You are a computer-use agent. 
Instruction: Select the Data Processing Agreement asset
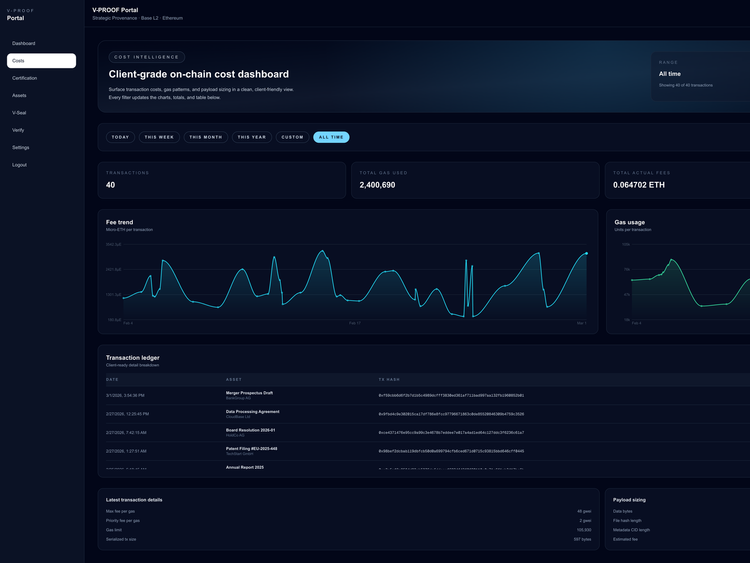click(253, 412)
